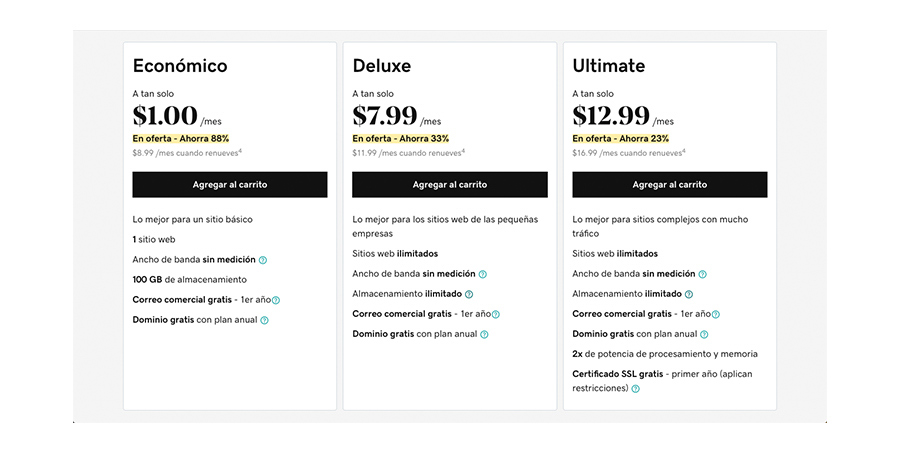The width and height of the screenshot is (900, 450).
Task: Open Certificado SSL gratis help icon
Action: (635, 389)
